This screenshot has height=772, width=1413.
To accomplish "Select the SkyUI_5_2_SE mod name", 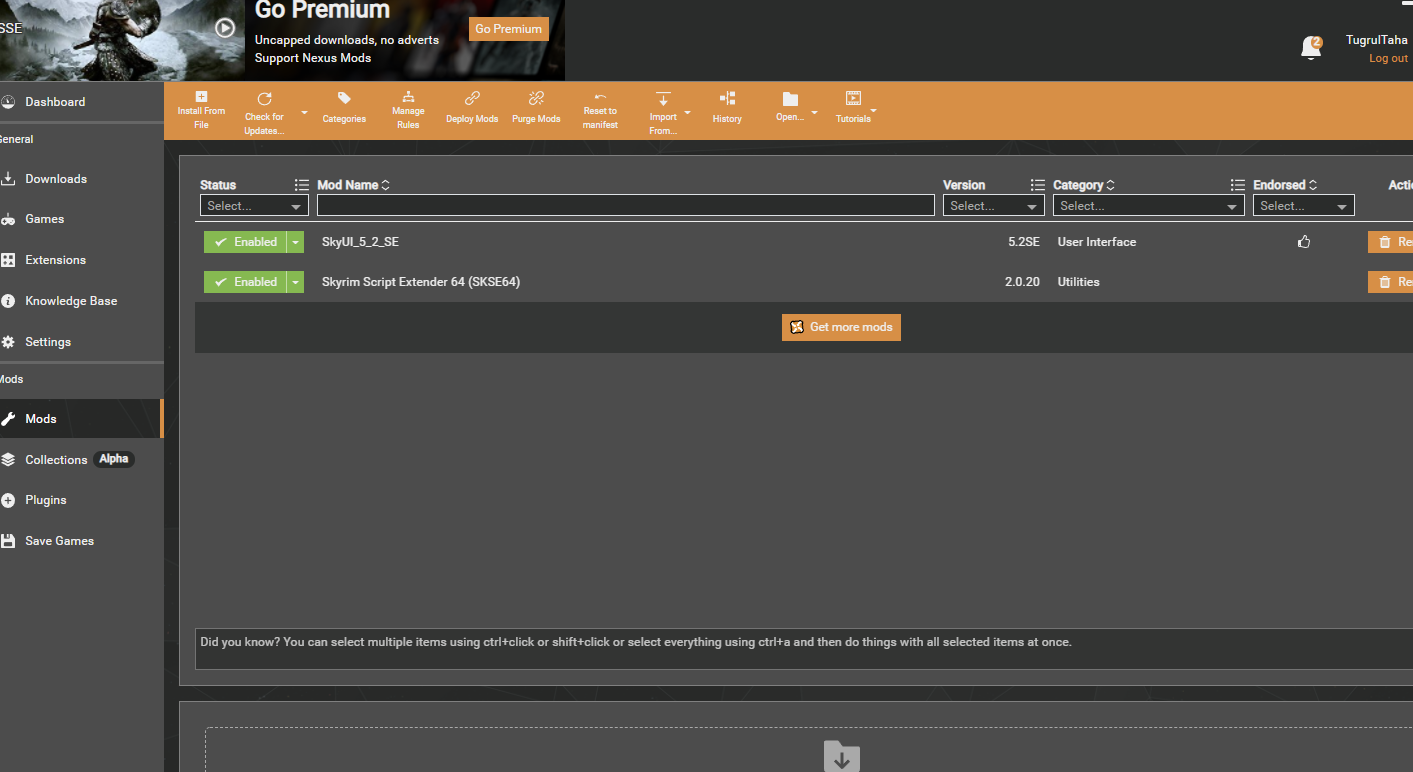I will coord(360,242).
